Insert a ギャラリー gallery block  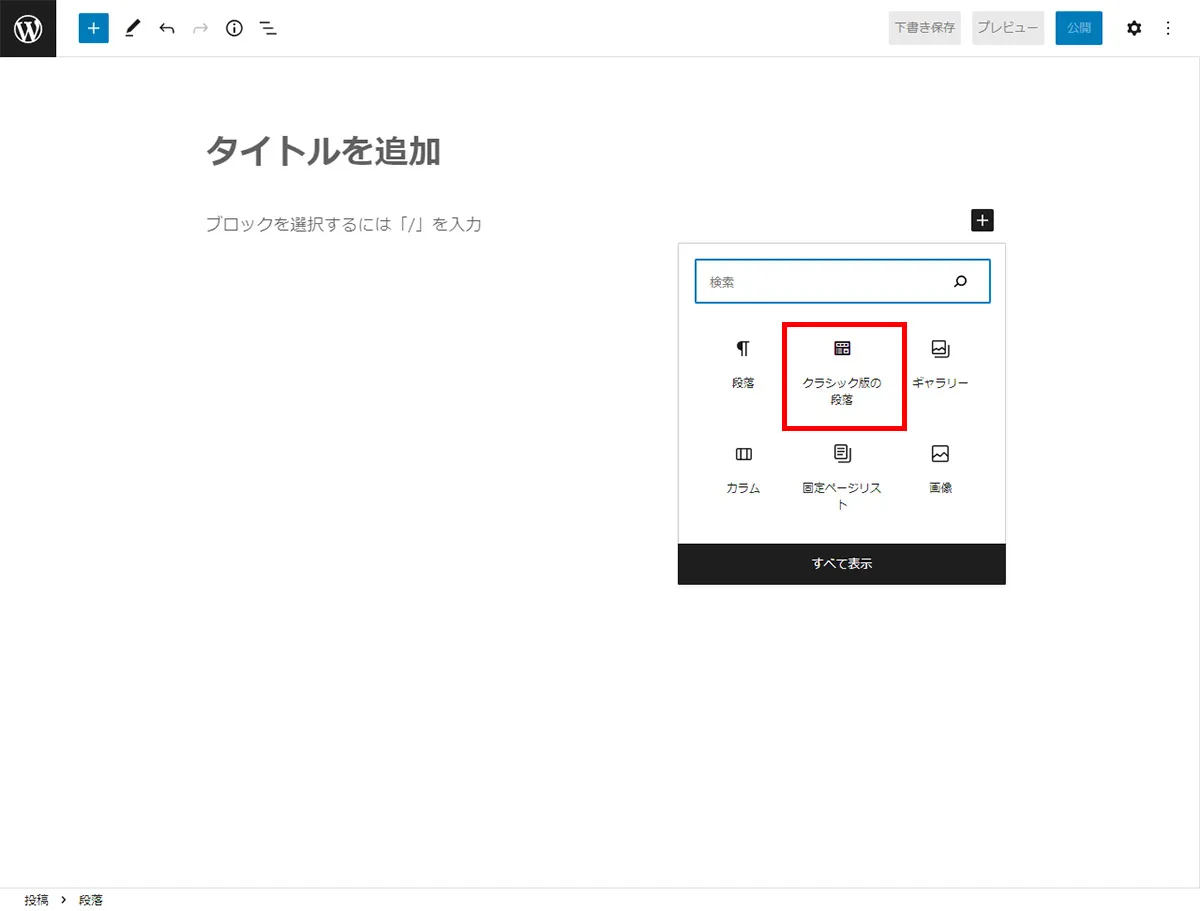(940, 363)
